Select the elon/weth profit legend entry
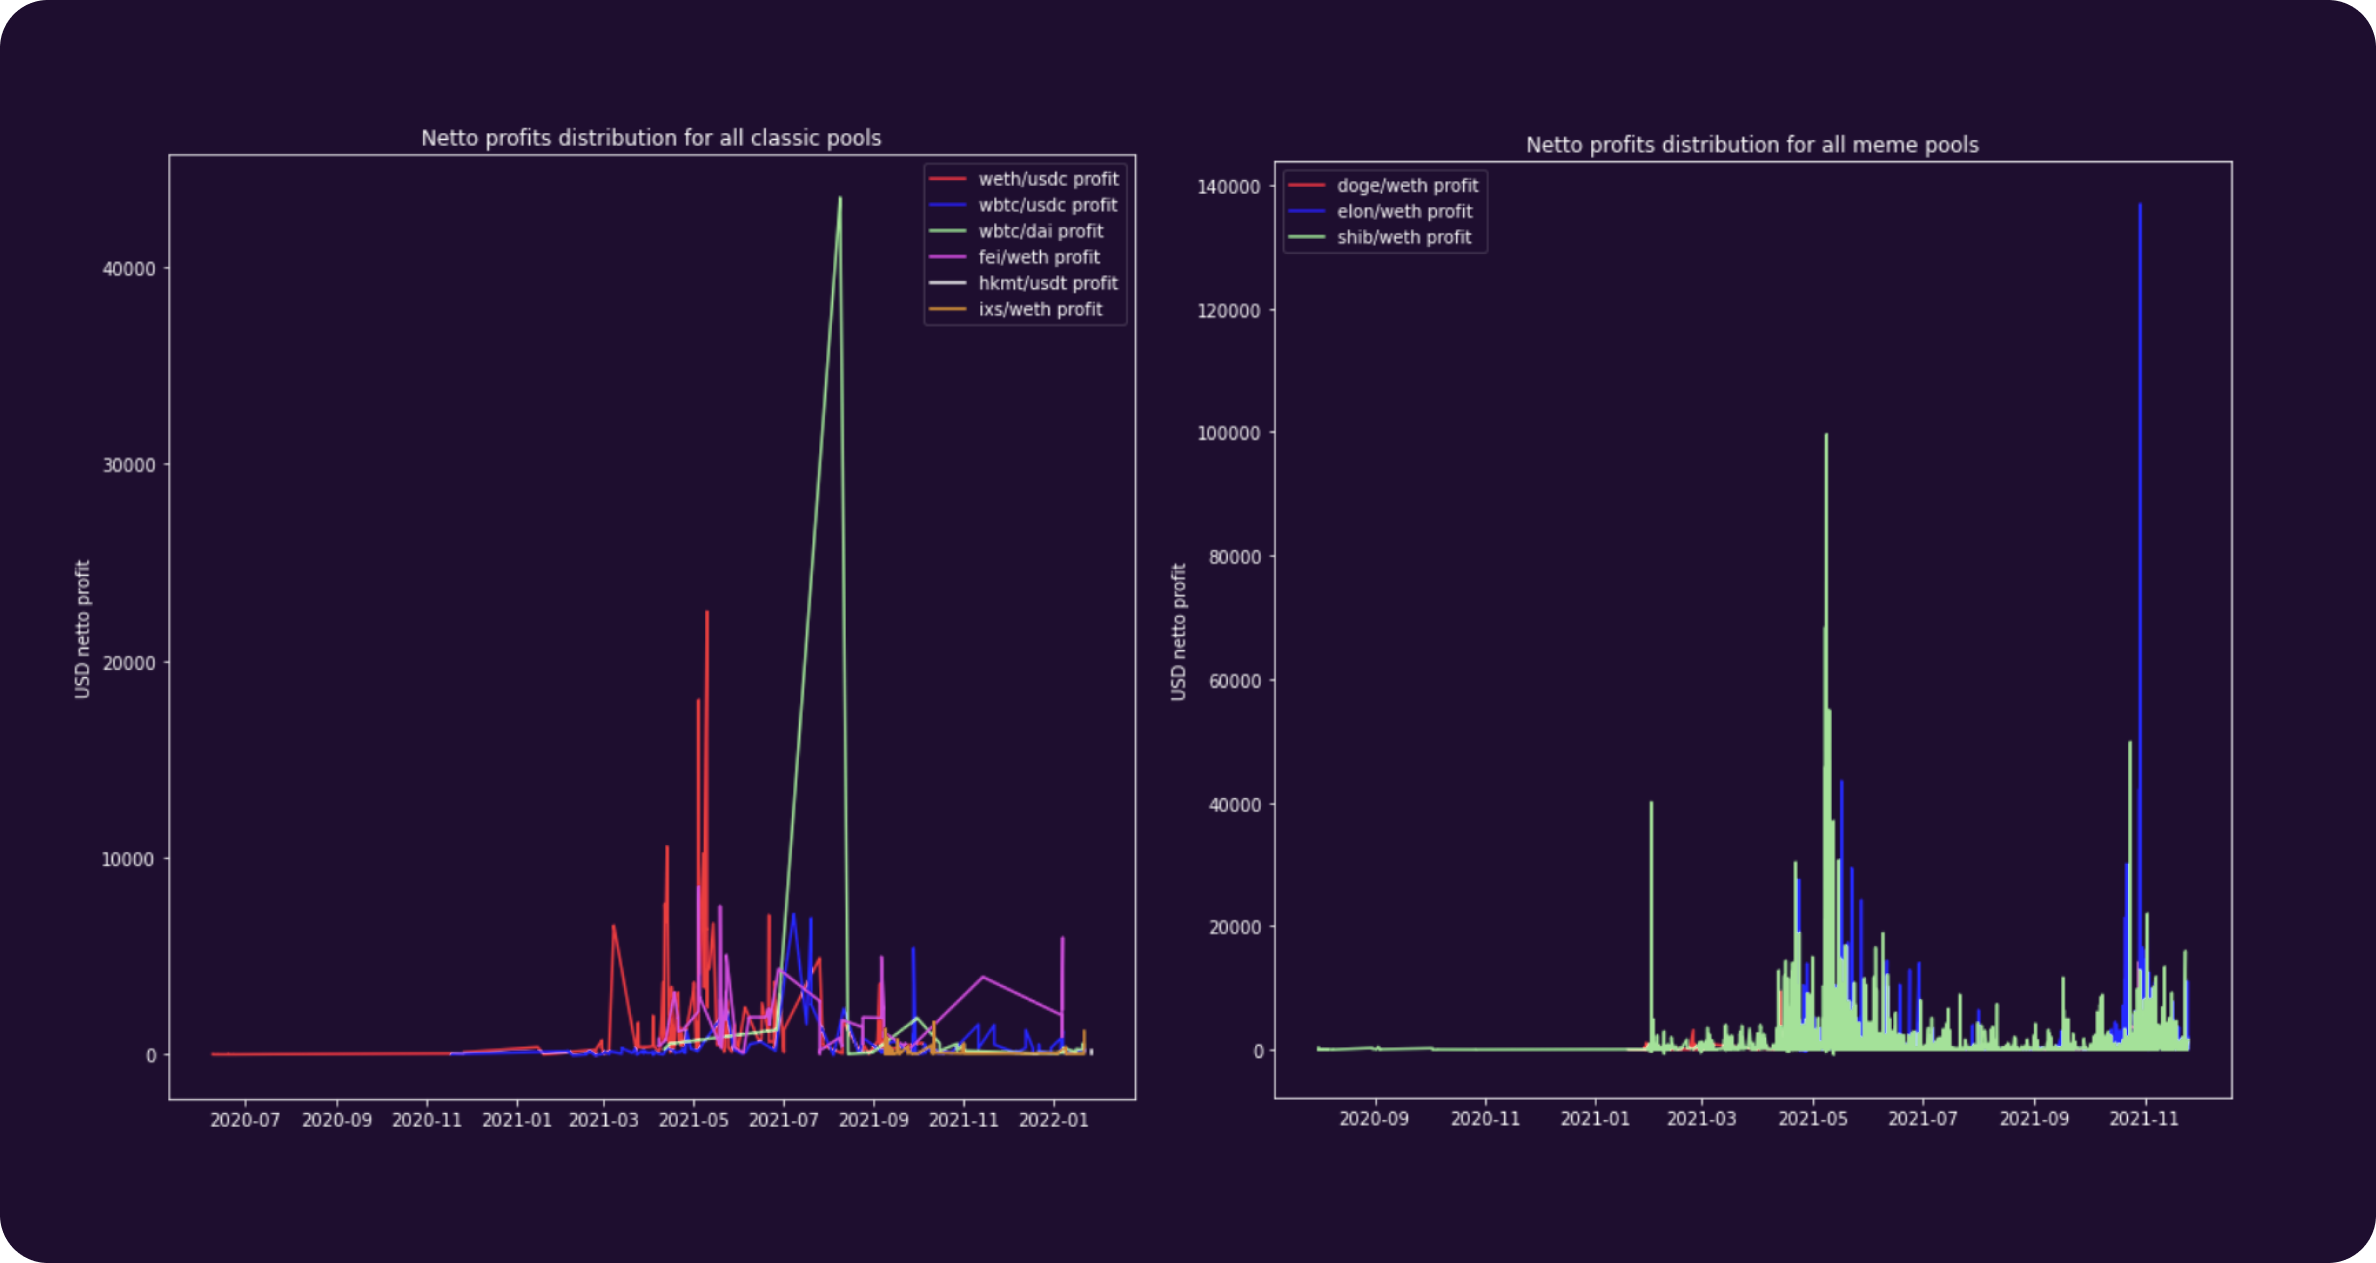This screenshot has height=1263, width=2376. pyautogui.click(x=1403, y=211)
